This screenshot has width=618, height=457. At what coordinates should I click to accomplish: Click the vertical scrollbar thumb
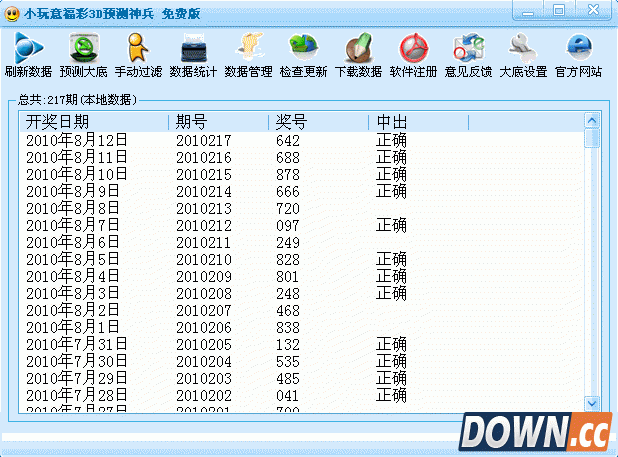click(x=592, y=138)
